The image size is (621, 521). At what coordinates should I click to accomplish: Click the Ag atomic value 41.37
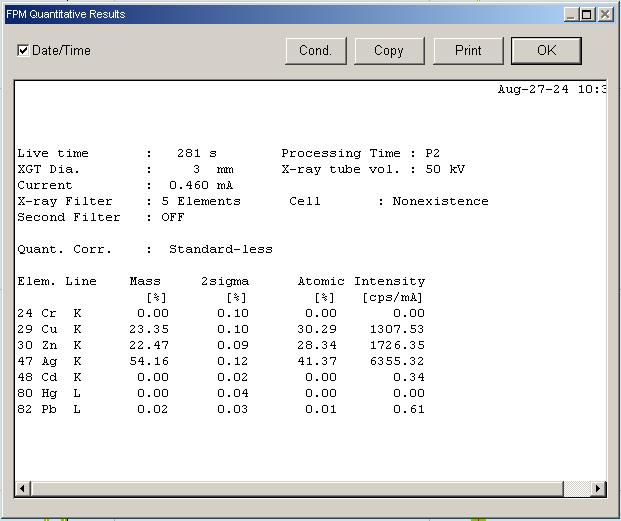click(317, 361)
